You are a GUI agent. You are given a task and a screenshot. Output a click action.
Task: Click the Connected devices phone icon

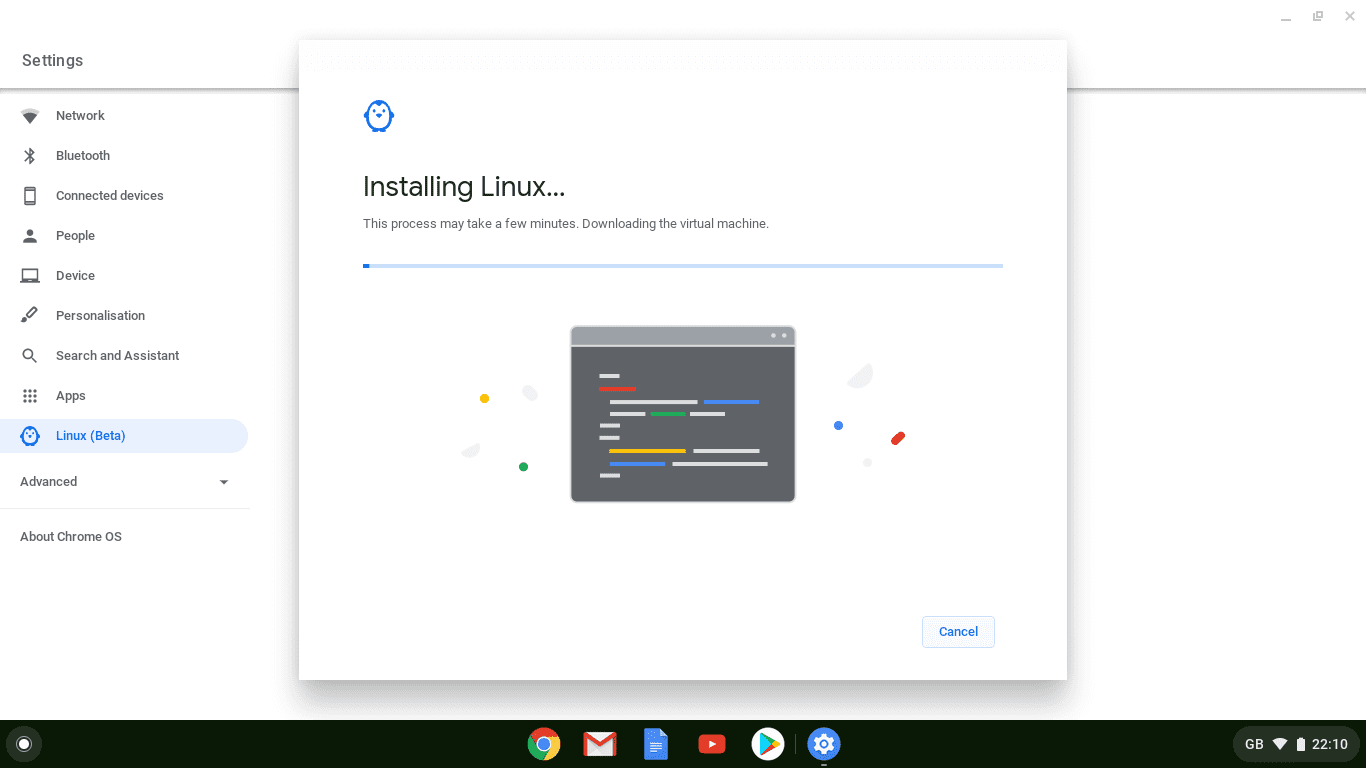[30, 196]
